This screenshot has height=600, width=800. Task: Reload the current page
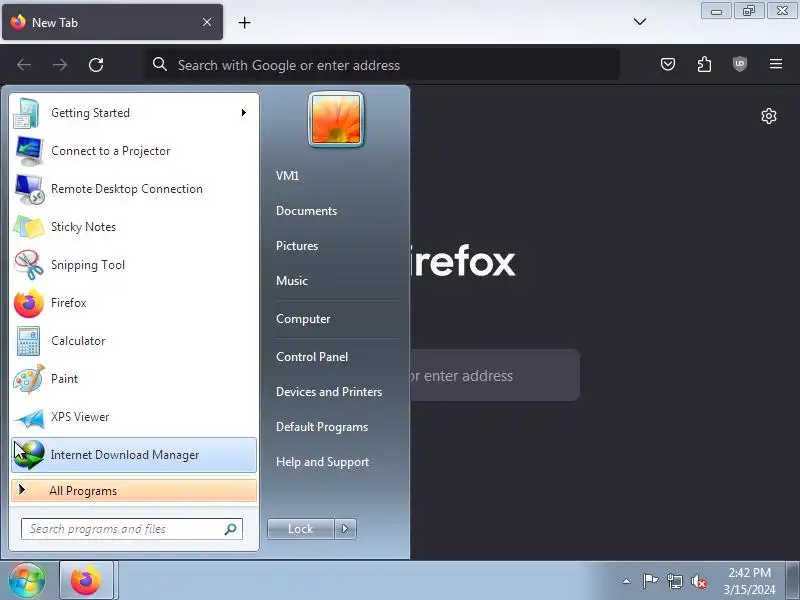(x=96, y=65)
